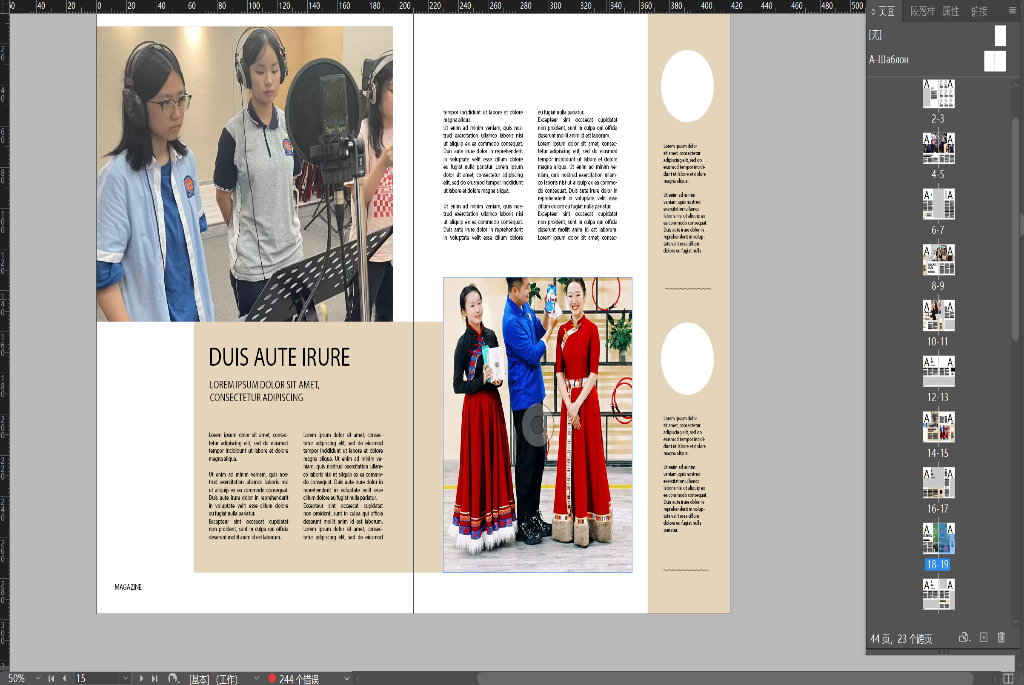Go to previous page arrow
The width and height of the screenshot is (1024, 685).
[65, 679]
